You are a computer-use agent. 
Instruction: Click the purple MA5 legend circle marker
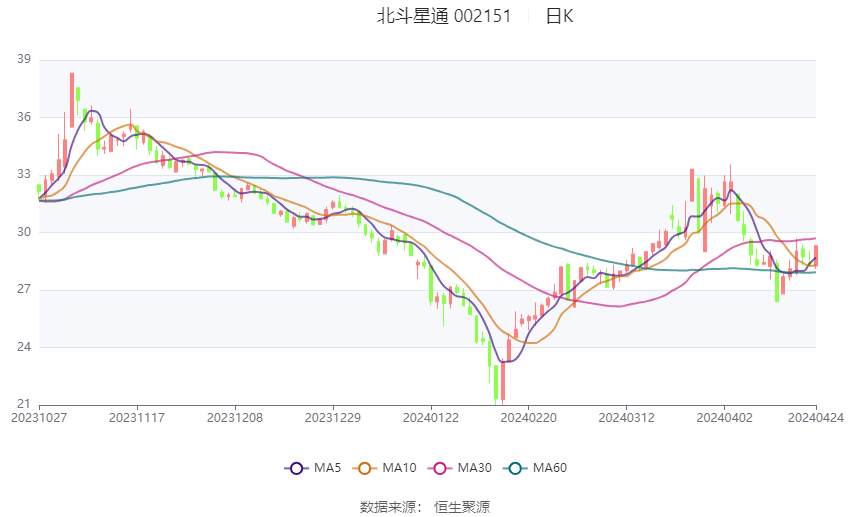coord(295,467)
